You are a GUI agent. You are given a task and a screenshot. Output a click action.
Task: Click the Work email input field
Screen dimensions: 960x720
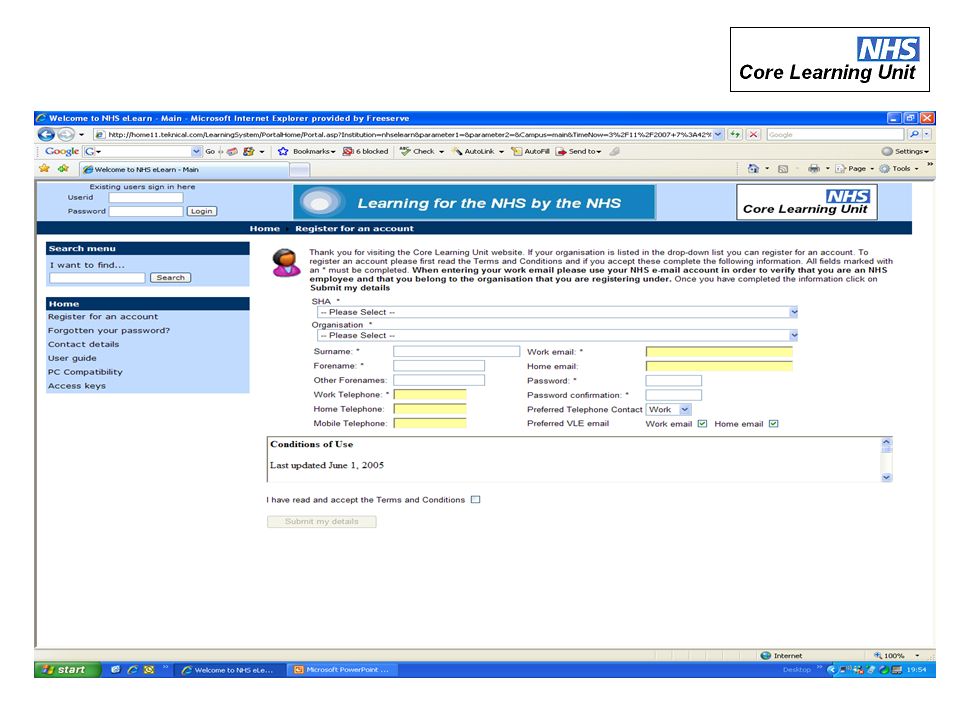(719, 351)
